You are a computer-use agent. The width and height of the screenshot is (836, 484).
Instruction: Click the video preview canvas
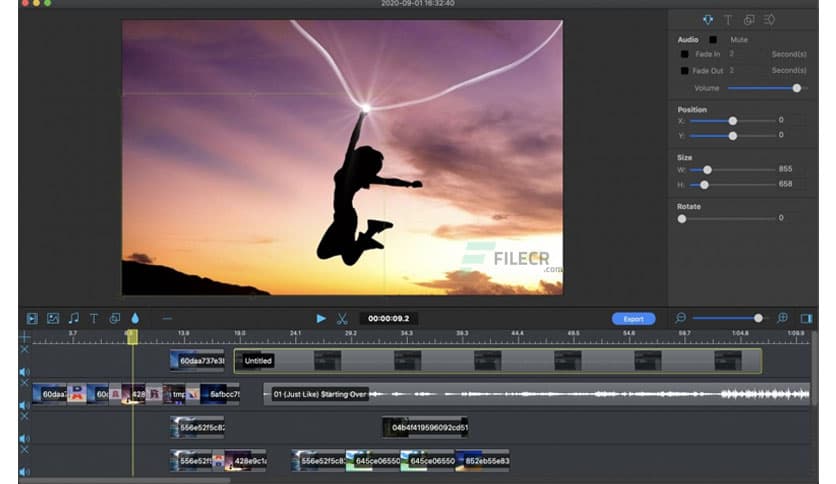pyautogui.click(x=342, y=157)
